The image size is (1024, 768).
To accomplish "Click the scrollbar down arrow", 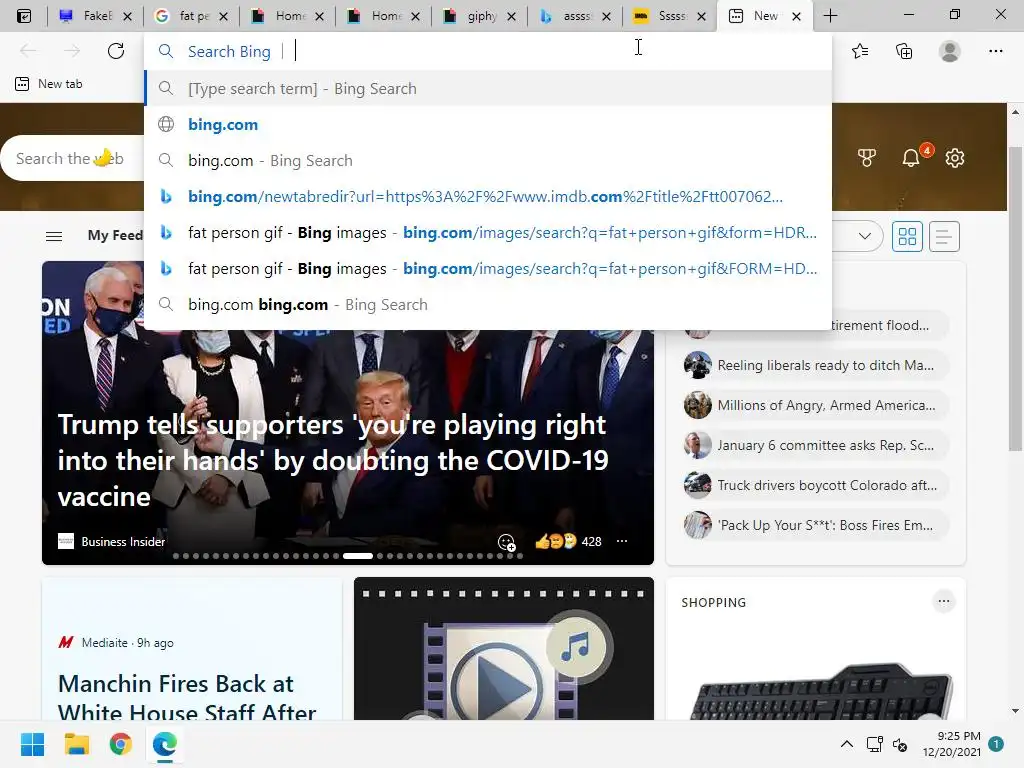I will [x=1015, y=711].
